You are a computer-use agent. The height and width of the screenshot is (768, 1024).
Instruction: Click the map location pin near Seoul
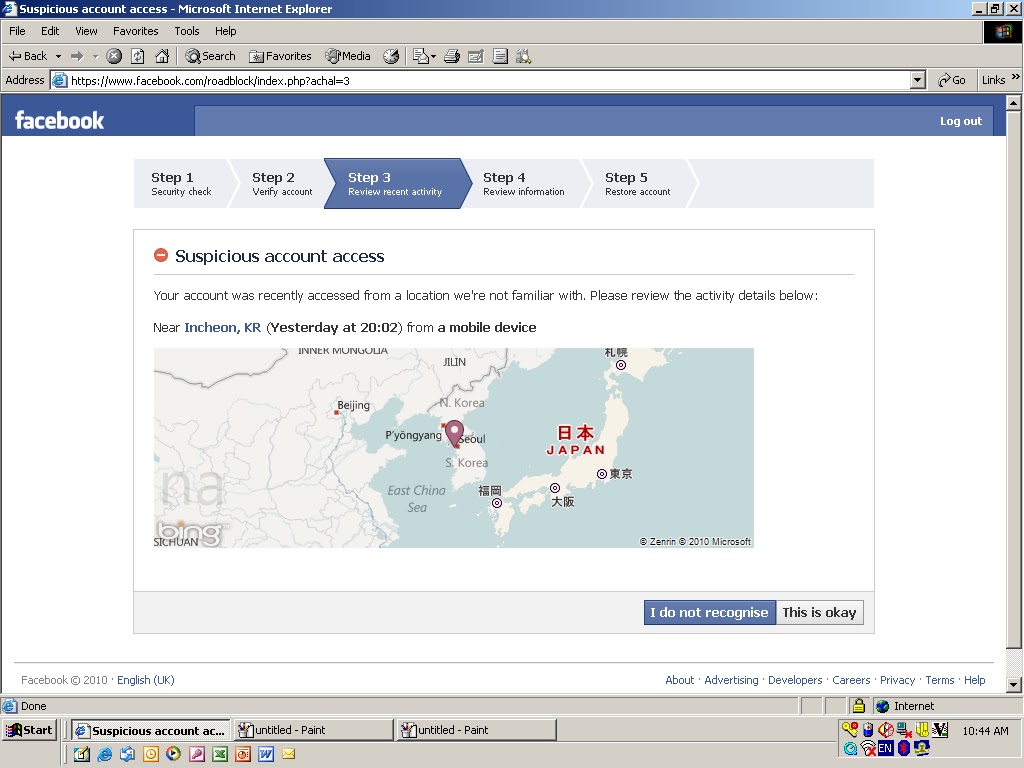pyautogui.click(x=454, y=433)
